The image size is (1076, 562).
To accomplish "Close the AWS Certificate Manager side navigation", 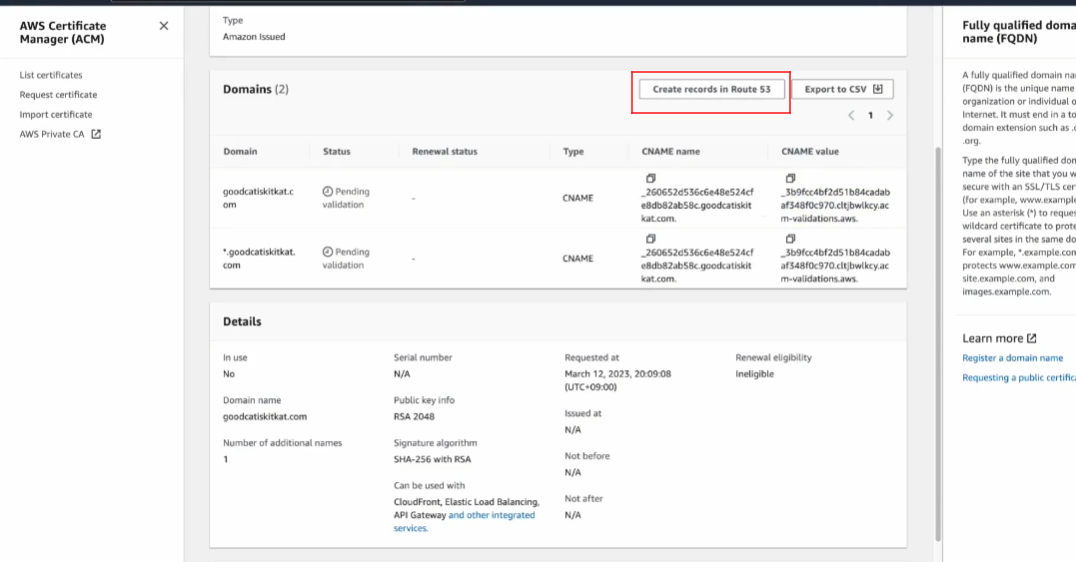I will [163, 26].
